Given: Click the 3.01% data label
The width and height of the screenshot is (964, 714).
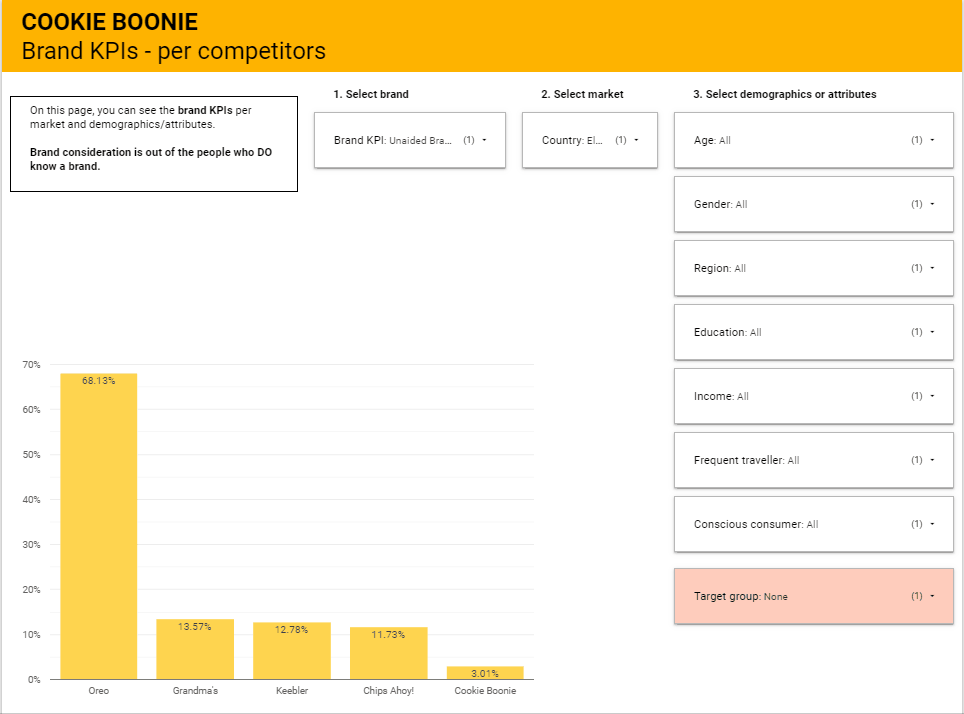Looking at the screenshot, I should click(485, 673).
